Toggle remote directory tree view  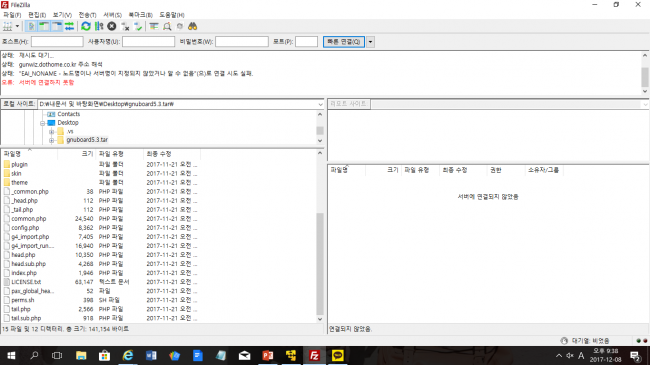click(x=56, y=27)
